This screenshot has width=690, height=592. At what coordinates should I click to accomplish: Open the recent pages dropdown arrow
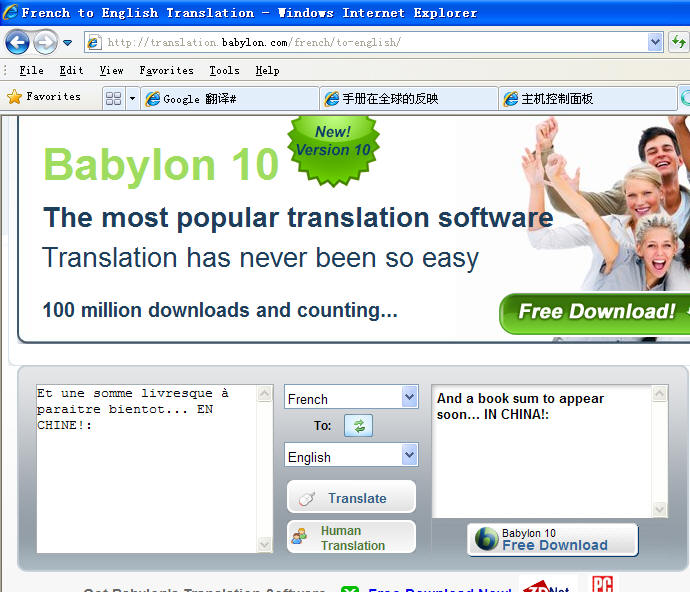click(67, 43)
